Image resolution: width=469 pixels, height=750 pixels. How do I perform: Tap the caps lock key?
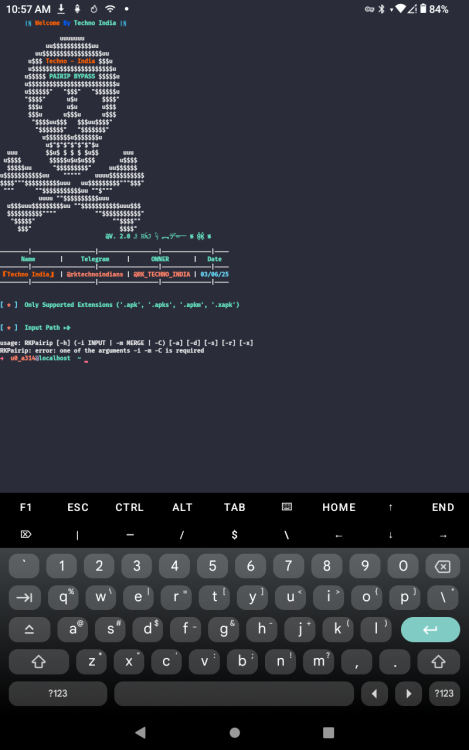29,629
